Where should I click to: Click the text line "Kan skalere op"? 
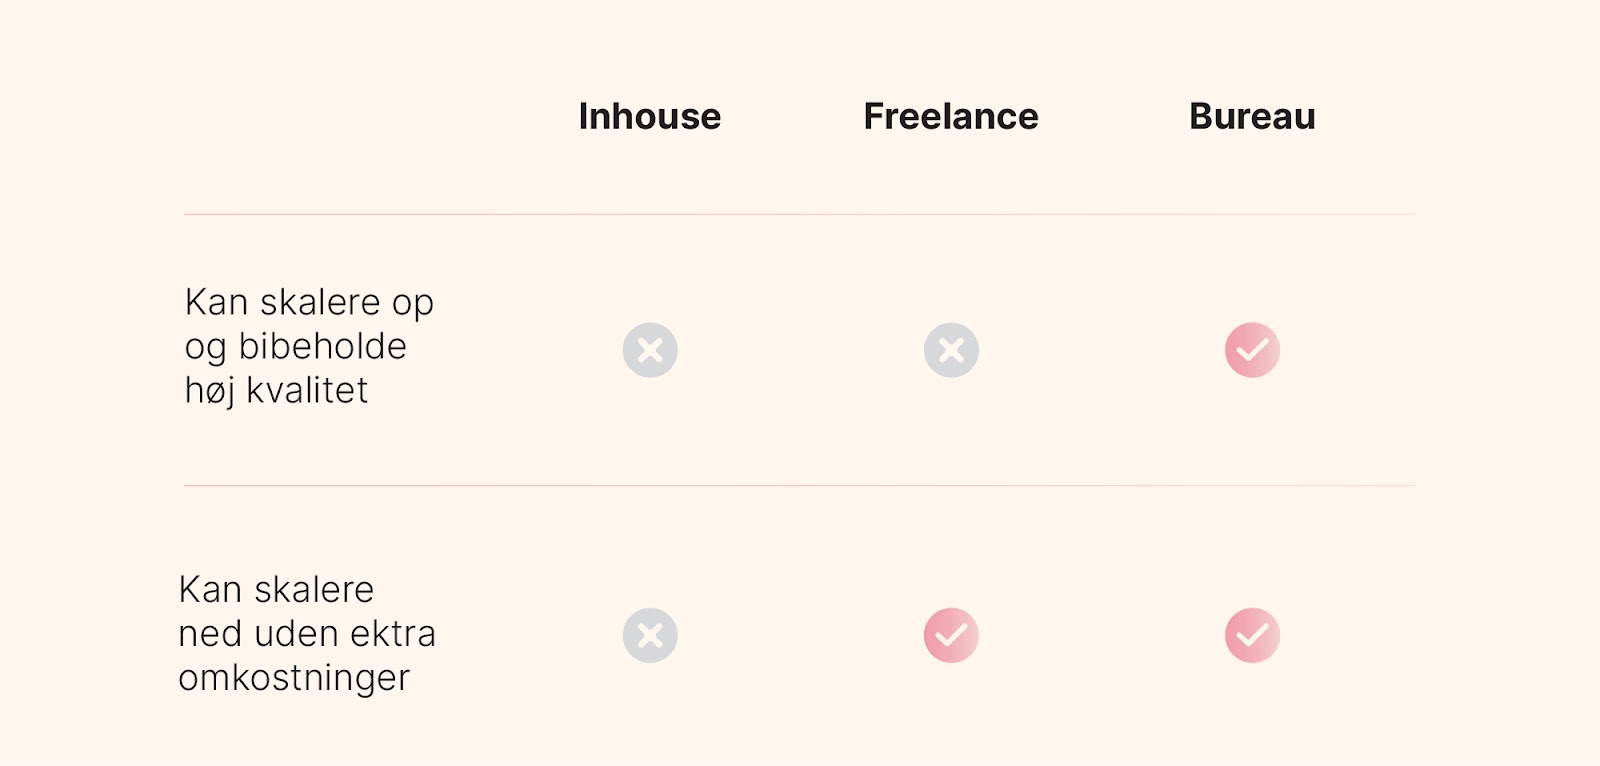pyautogui.click(x=309, y=302)
